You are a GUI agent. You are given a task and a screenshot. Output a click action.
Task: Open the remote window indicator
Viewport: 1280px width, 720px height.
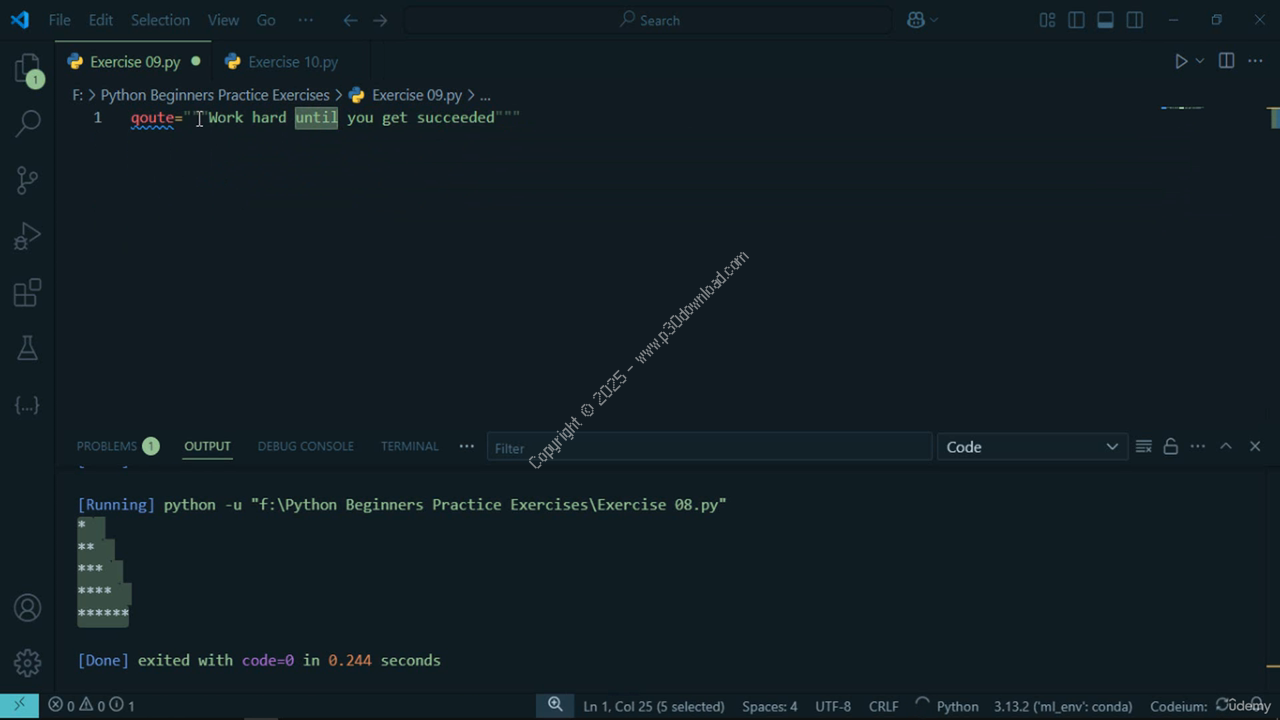19,705
